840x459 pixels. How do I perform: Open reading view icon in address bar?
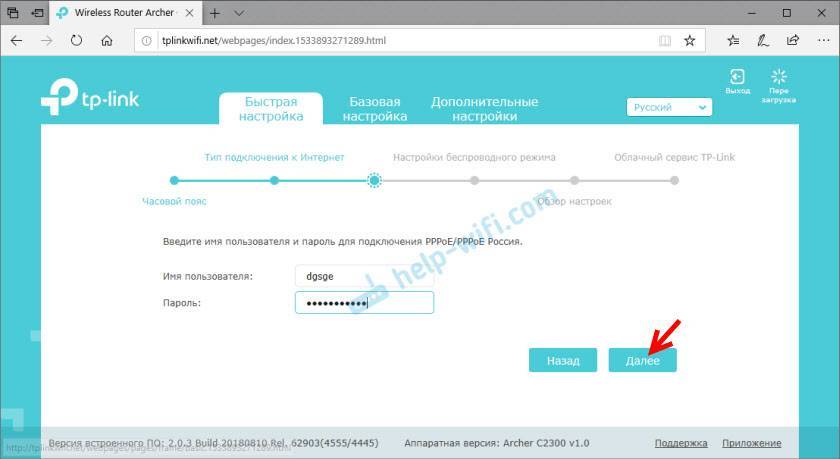point(665,41)
